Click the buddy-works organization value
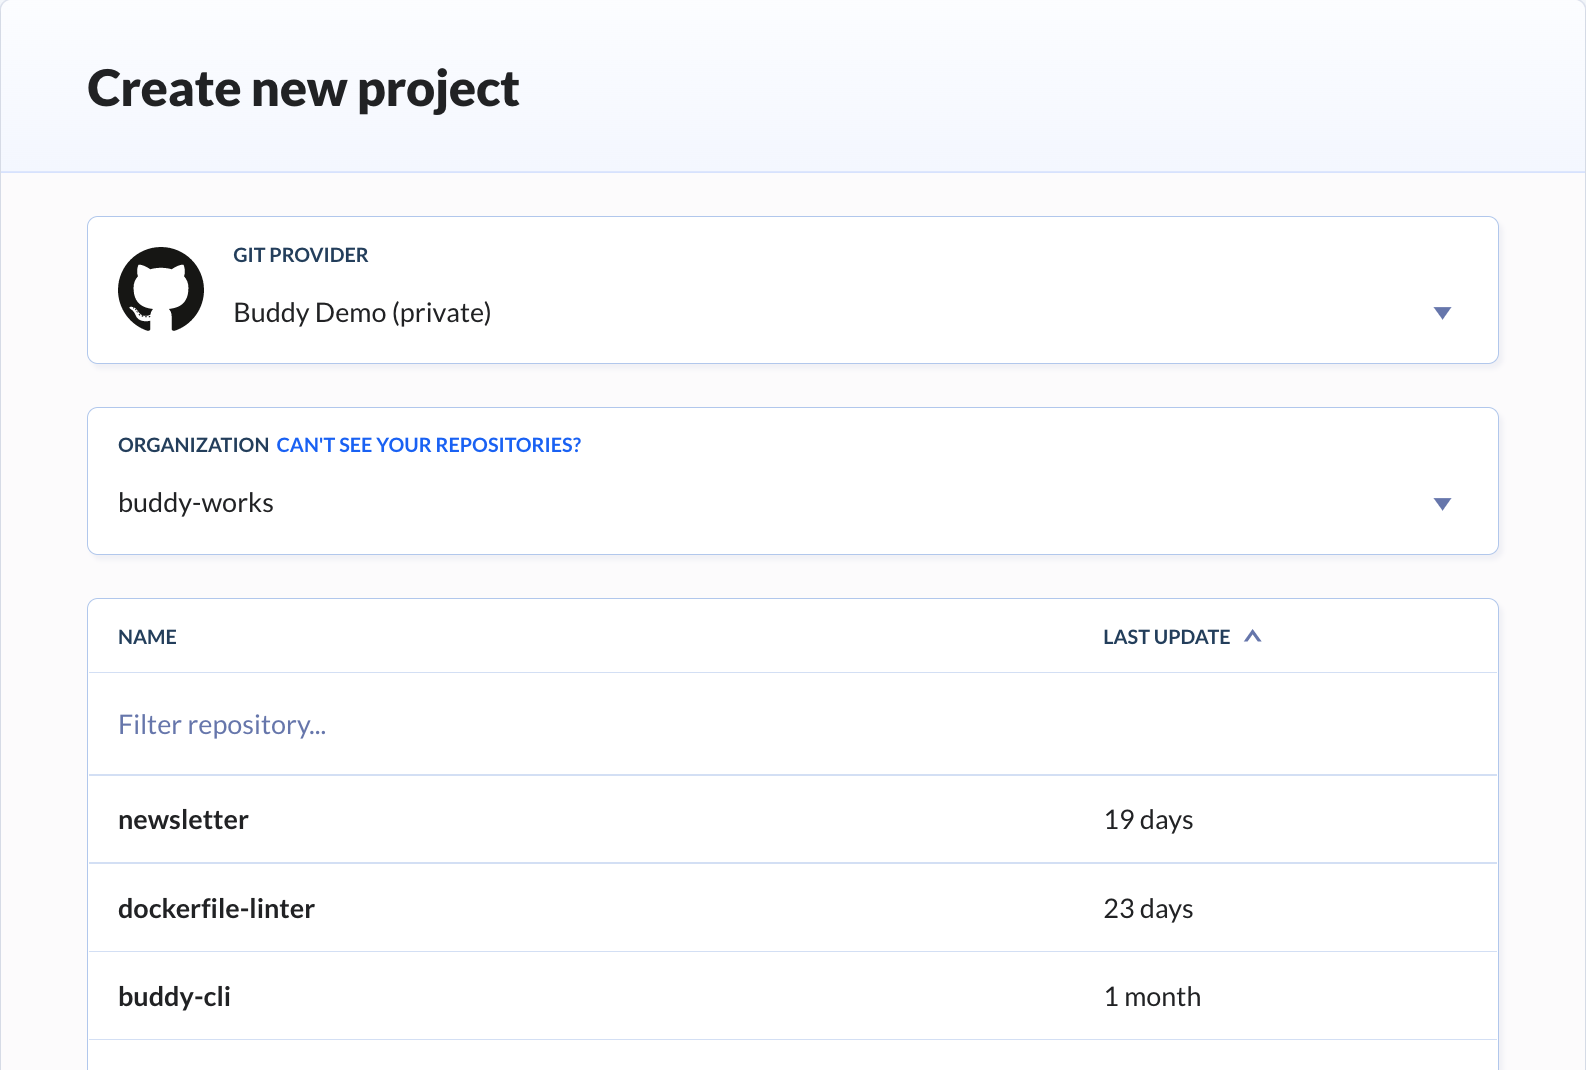The height and width of the screenshot is (1070, 1586). point(196,502)
